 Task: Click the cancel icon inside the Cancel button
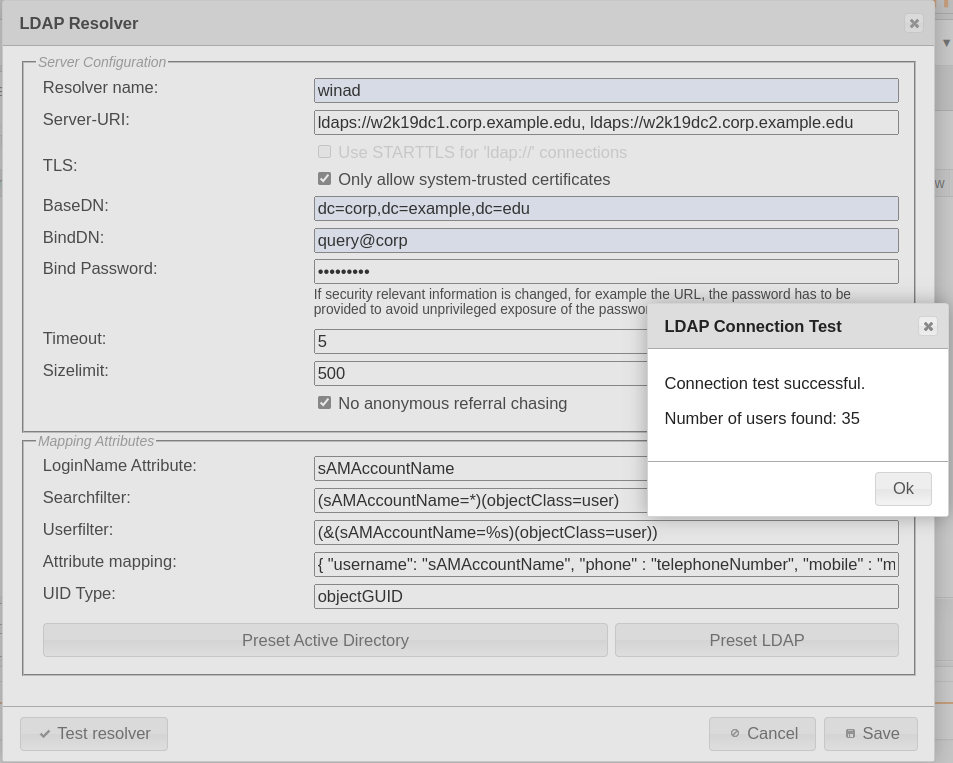[737, 733]
